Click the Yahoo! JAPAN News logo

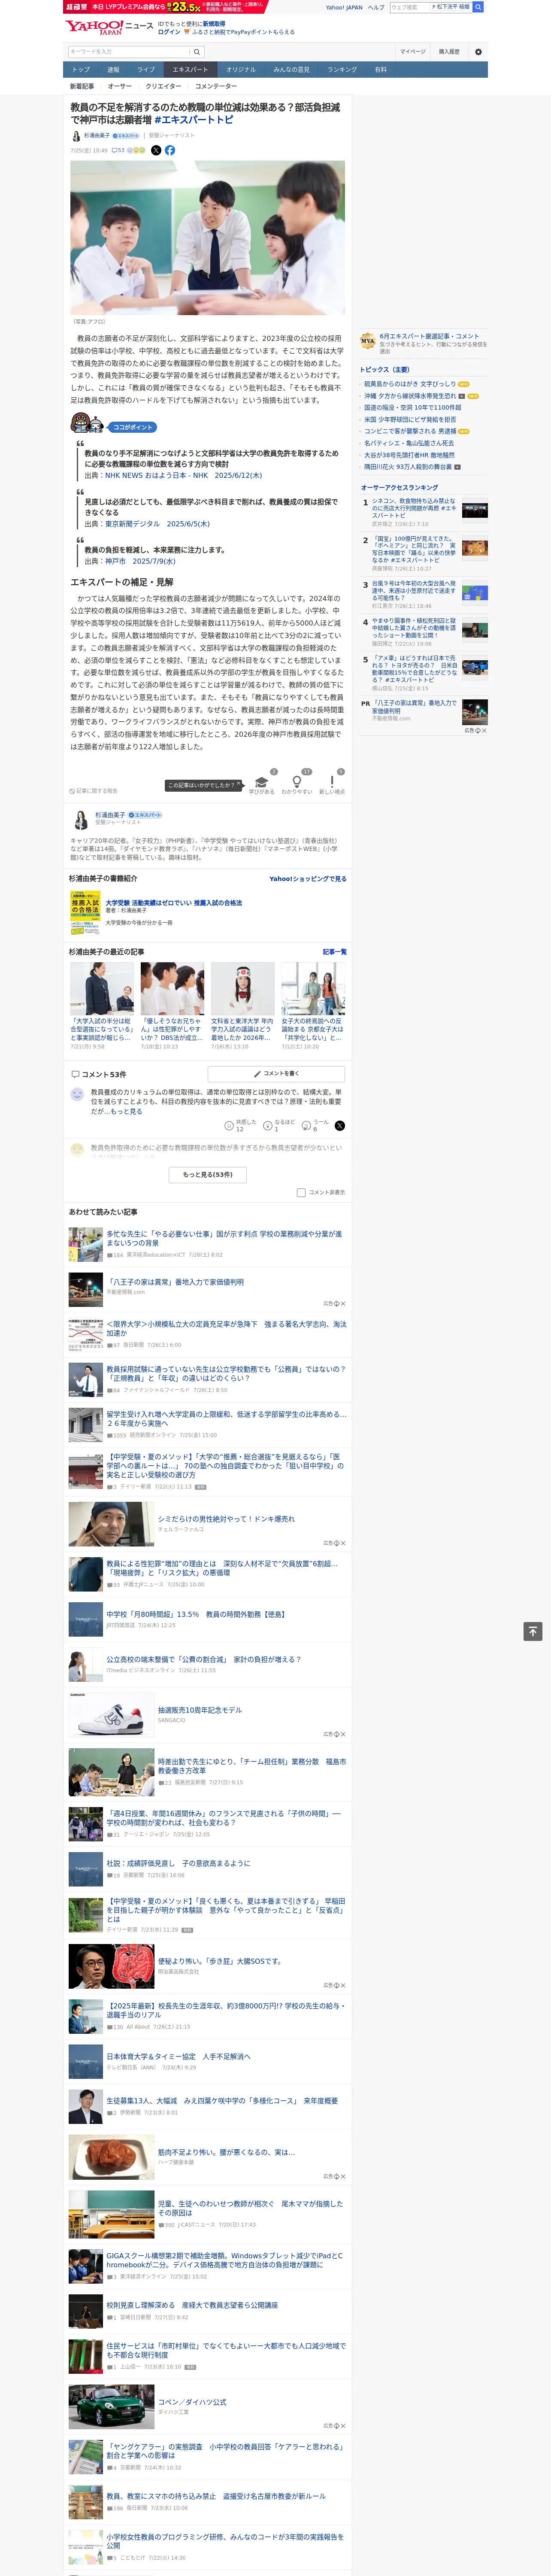click(x=109, y=27)
